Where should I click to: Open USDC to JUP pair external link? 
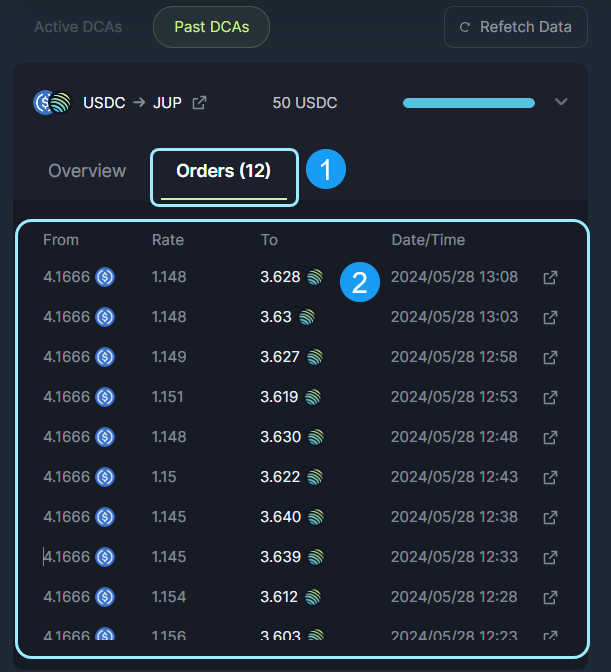pos(199,103)
